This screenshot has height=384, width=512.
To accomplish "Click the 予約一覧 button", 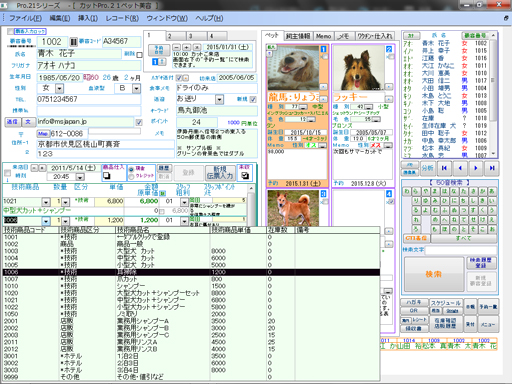I will 488,306.
